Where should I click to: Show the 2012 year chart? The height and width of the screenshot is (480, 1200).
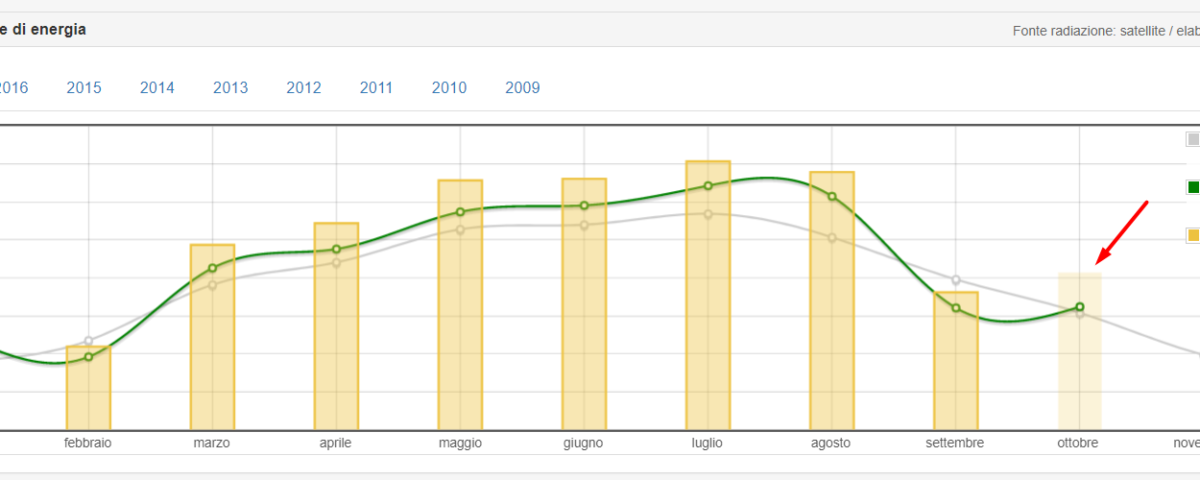tap(303, 88)
